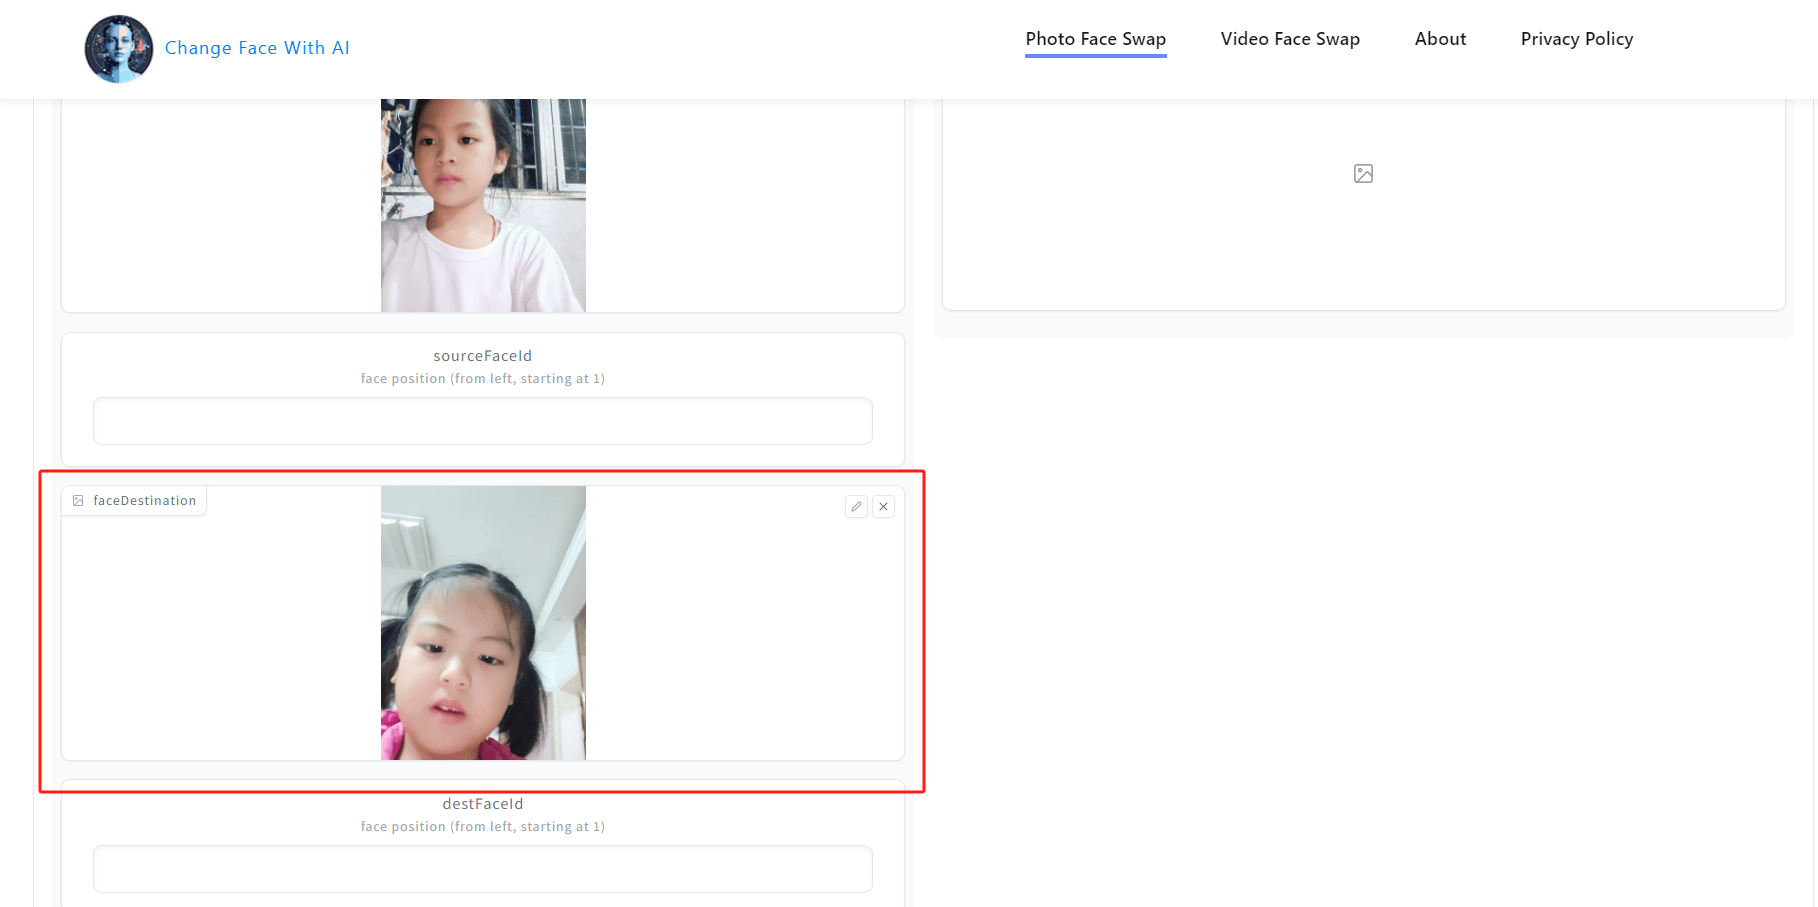The width and height of the screenshot is (1818, 907).
Task: Click the edit pencil to change uploaded face photo
Action: click(856, 507)
